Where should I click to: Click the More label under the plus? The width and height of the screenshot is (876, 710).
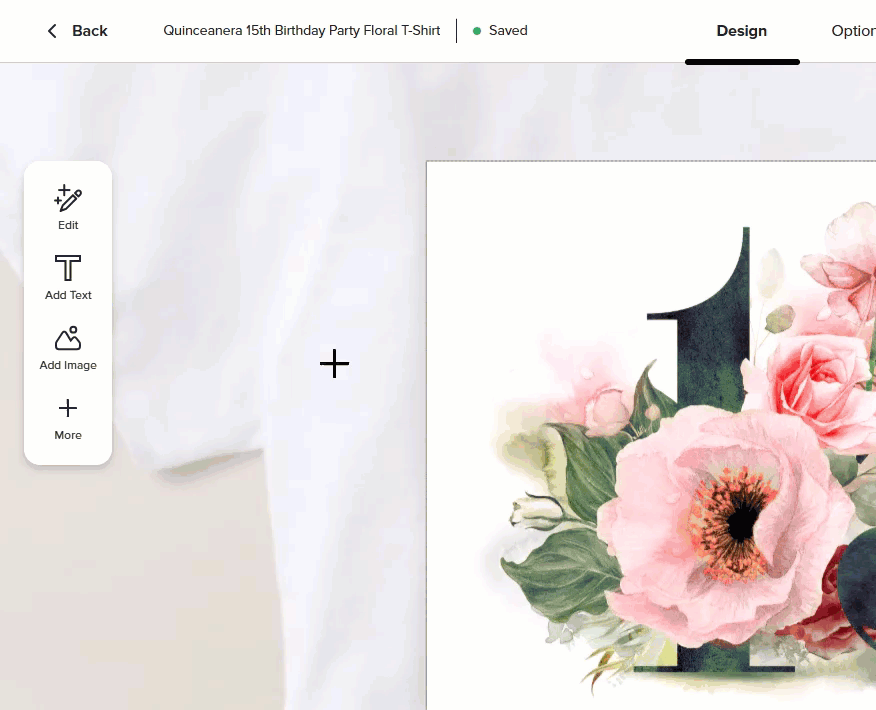click(68, 435)
